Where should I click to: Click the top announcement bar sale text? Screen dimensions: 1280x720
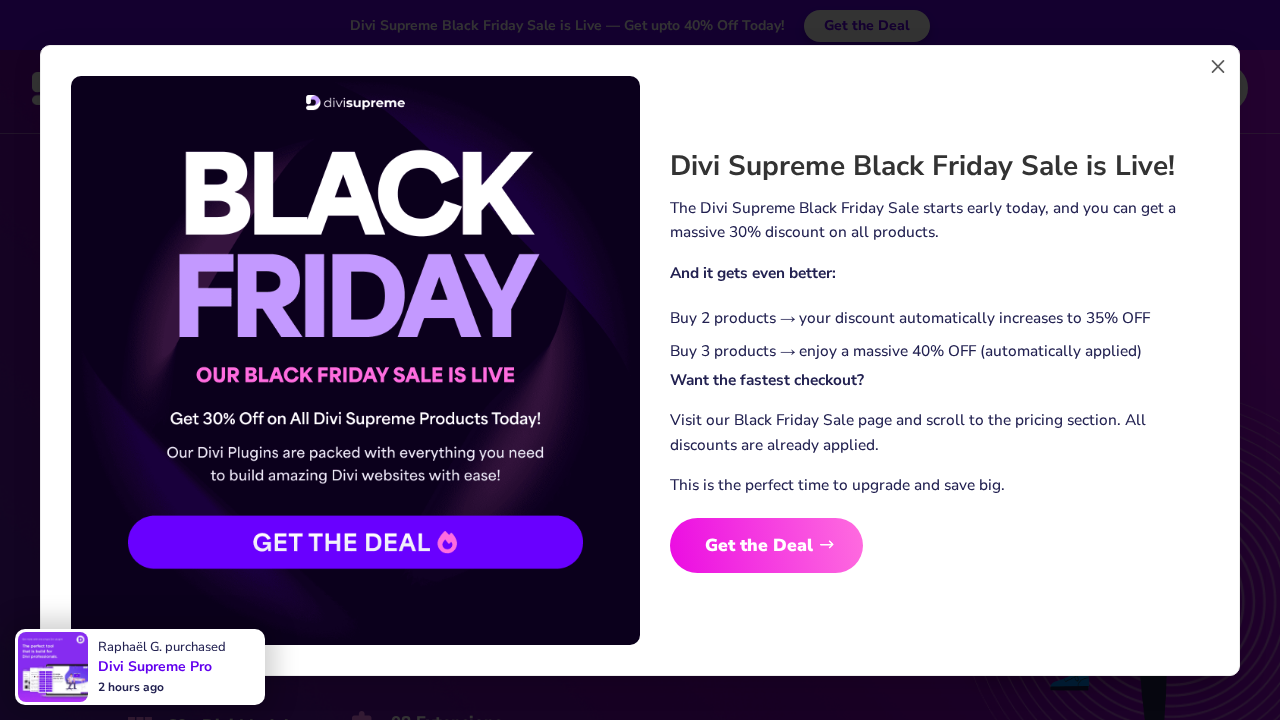click(x=567, y=26)
